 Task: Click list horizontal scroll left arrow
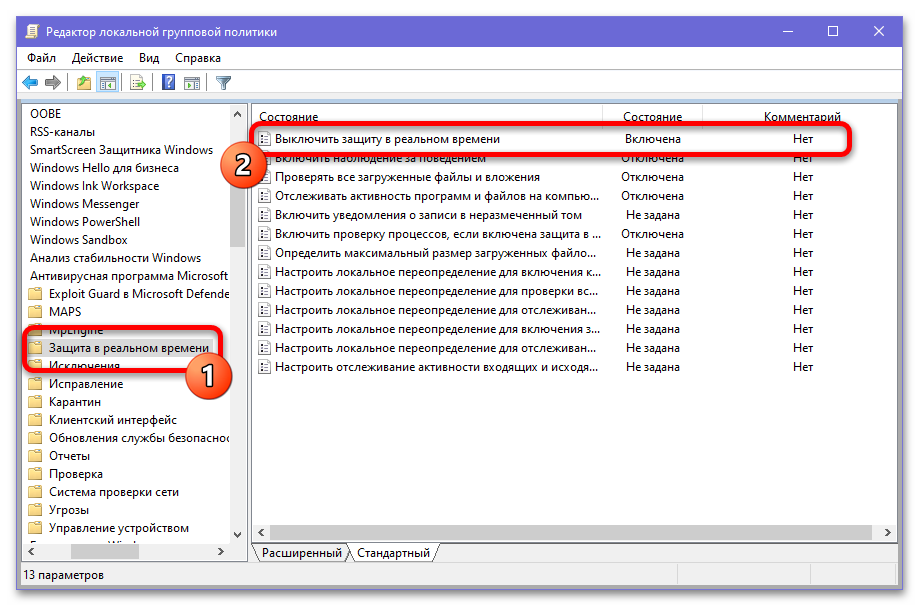[261, 532]
